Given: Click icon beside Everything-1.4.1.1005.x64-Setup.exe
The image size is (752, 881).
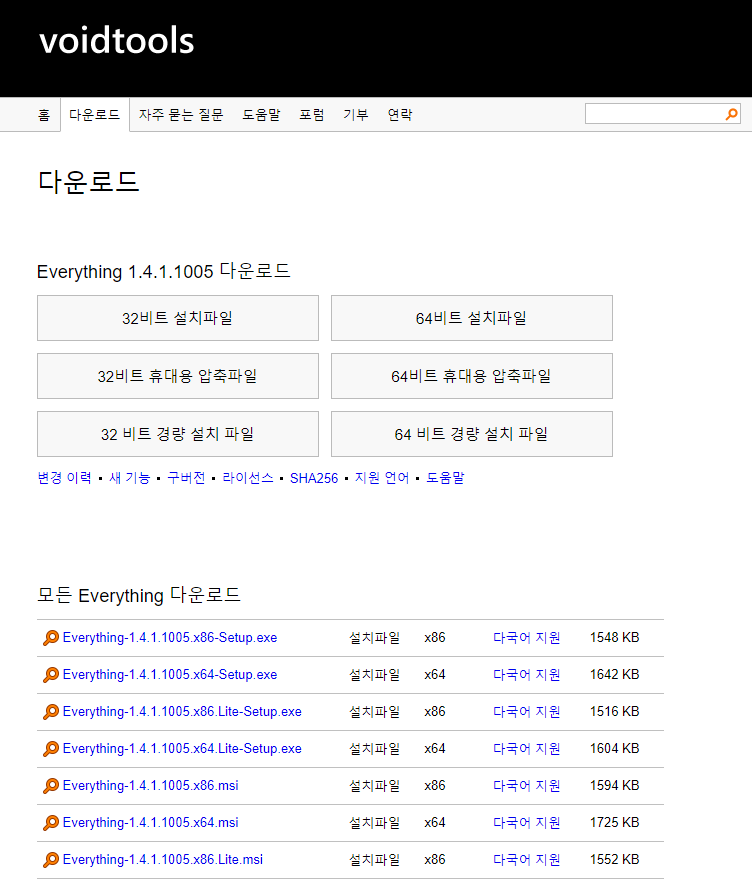Looking at the screenshot, I should click(51, 675).
